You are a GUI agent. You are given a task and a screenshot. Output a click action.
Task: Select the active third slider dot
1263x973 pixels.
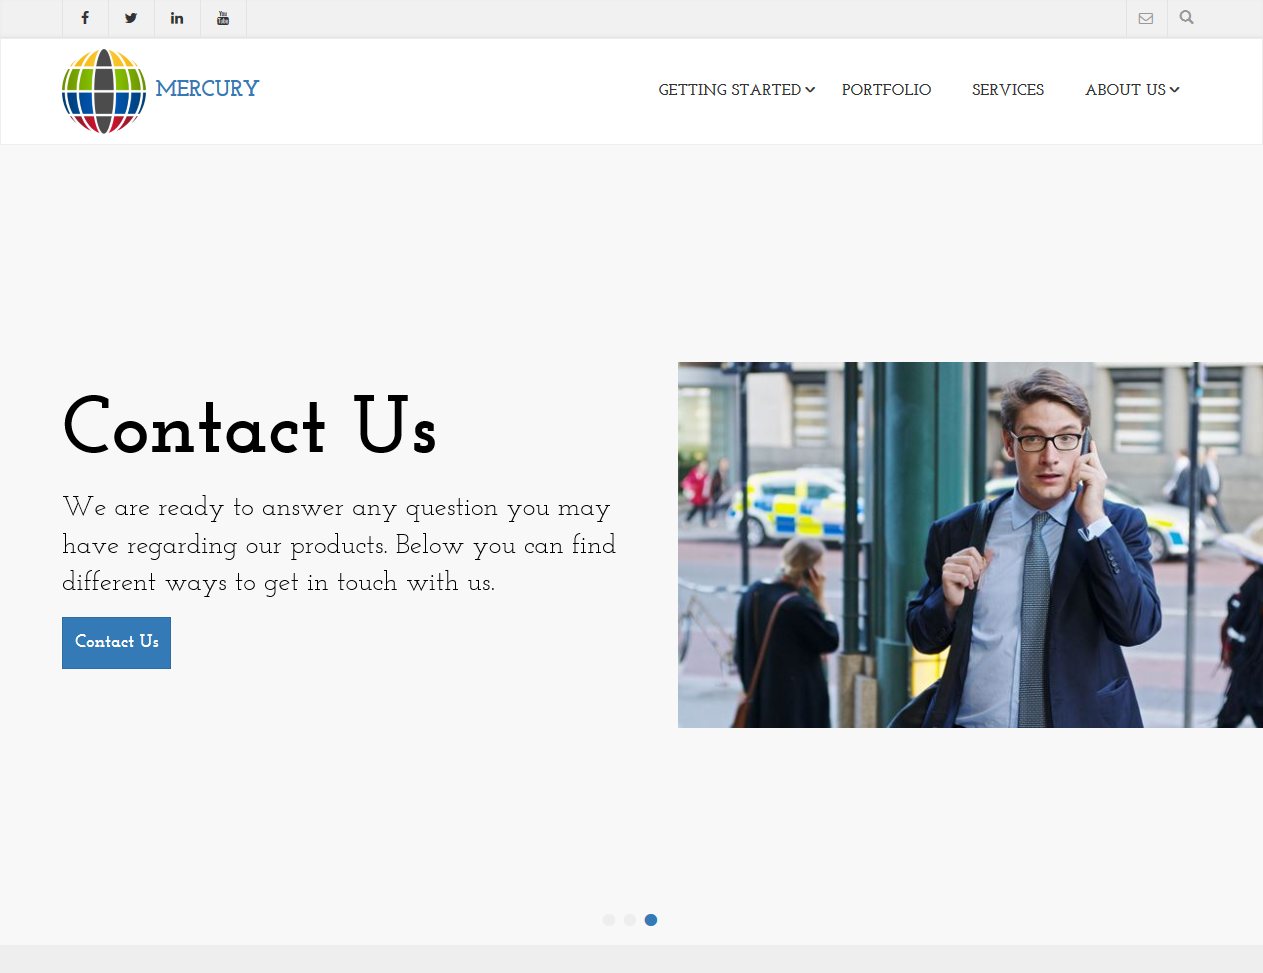[651, 920]
